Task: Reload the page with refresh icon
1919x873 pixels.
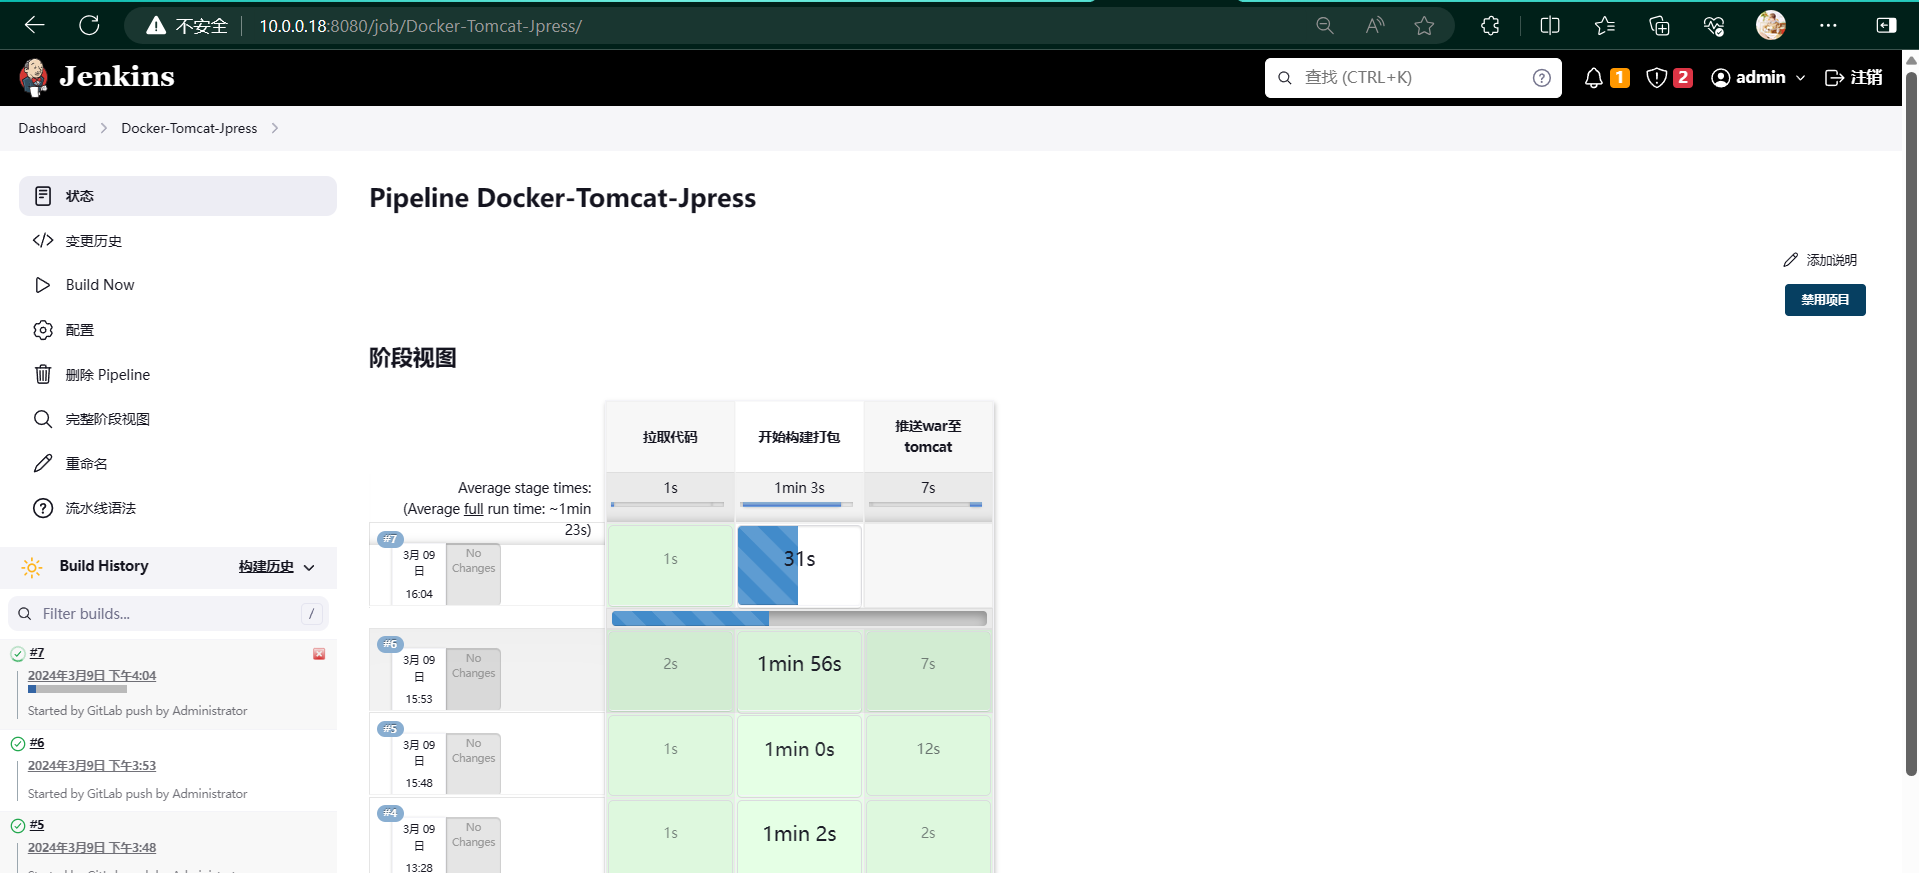Action: point(89,25)
